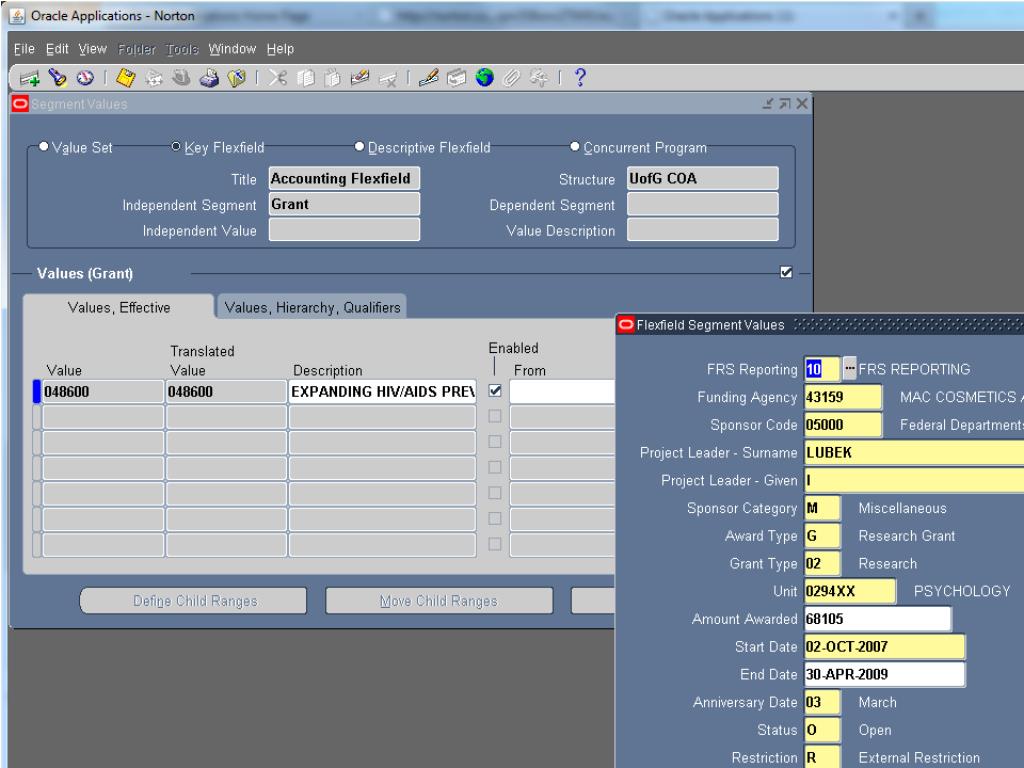Click the Oracle logo of the Segment Values window
Image resolution: width=1024 pixels, height=768 pixels.
[x=20, y=104]
